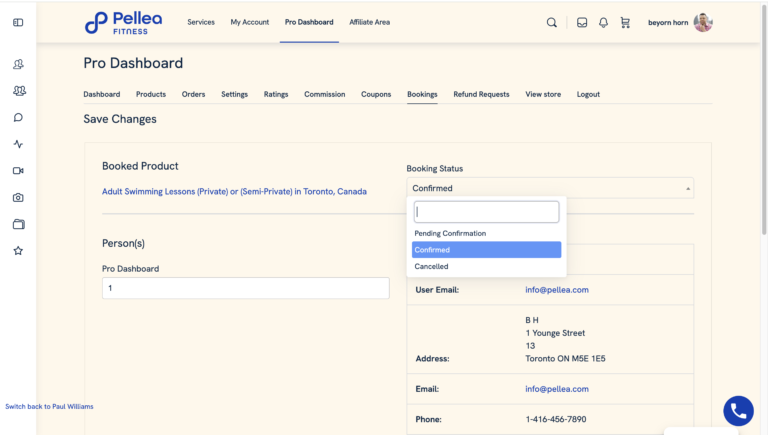
Task: Click the Email row info@pellea.com link
Action: 557,389
